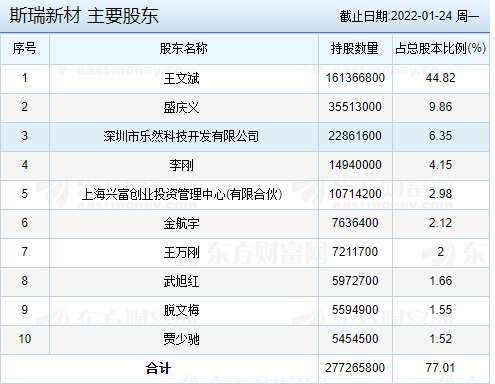Click shareholder name 脱文梅
The image size is (495, 384).
181,310
